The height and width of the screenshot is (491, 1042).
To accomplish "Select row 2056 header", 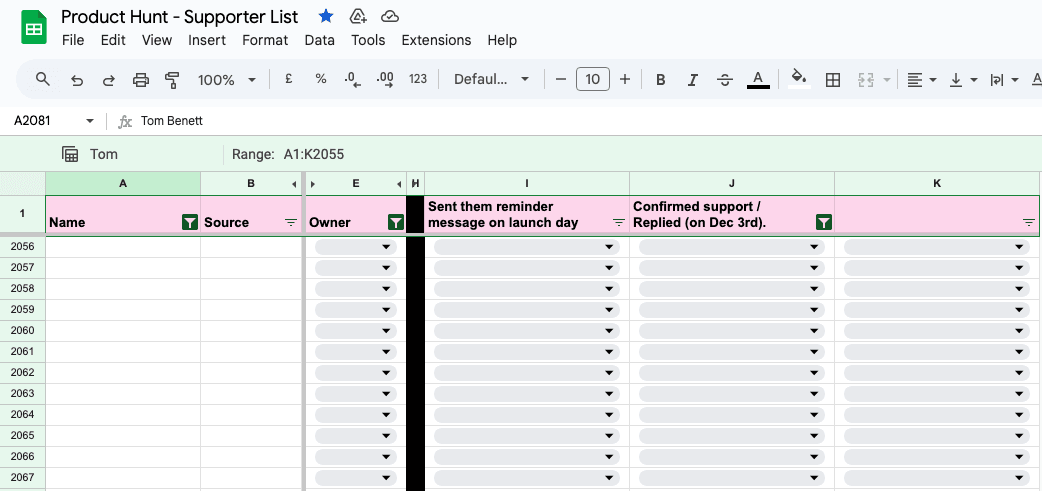I will [23, 246].
